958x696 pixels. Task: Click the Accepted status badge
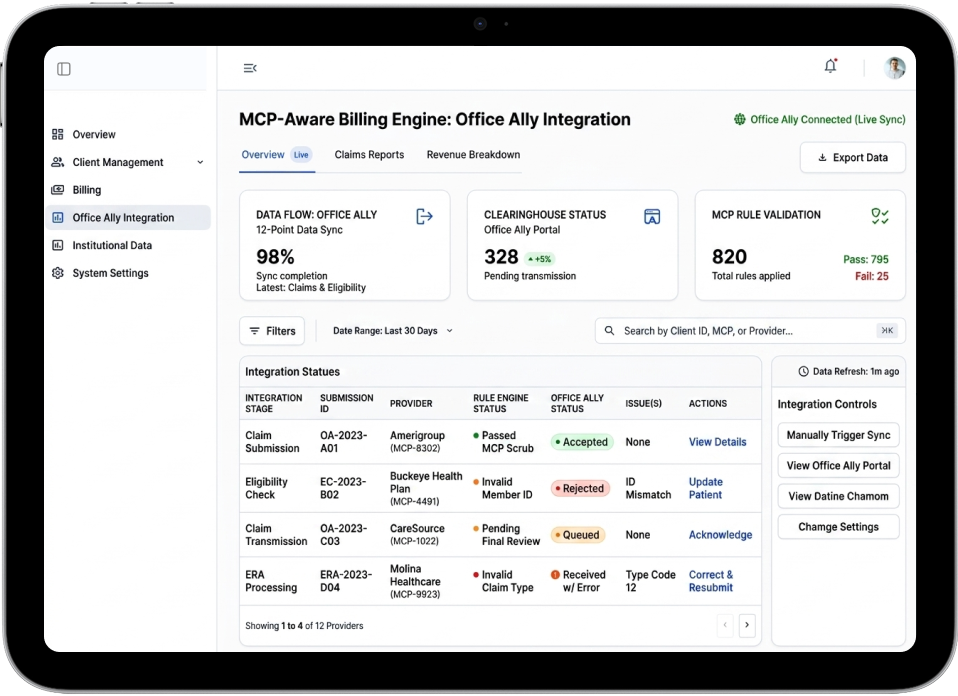580,442
